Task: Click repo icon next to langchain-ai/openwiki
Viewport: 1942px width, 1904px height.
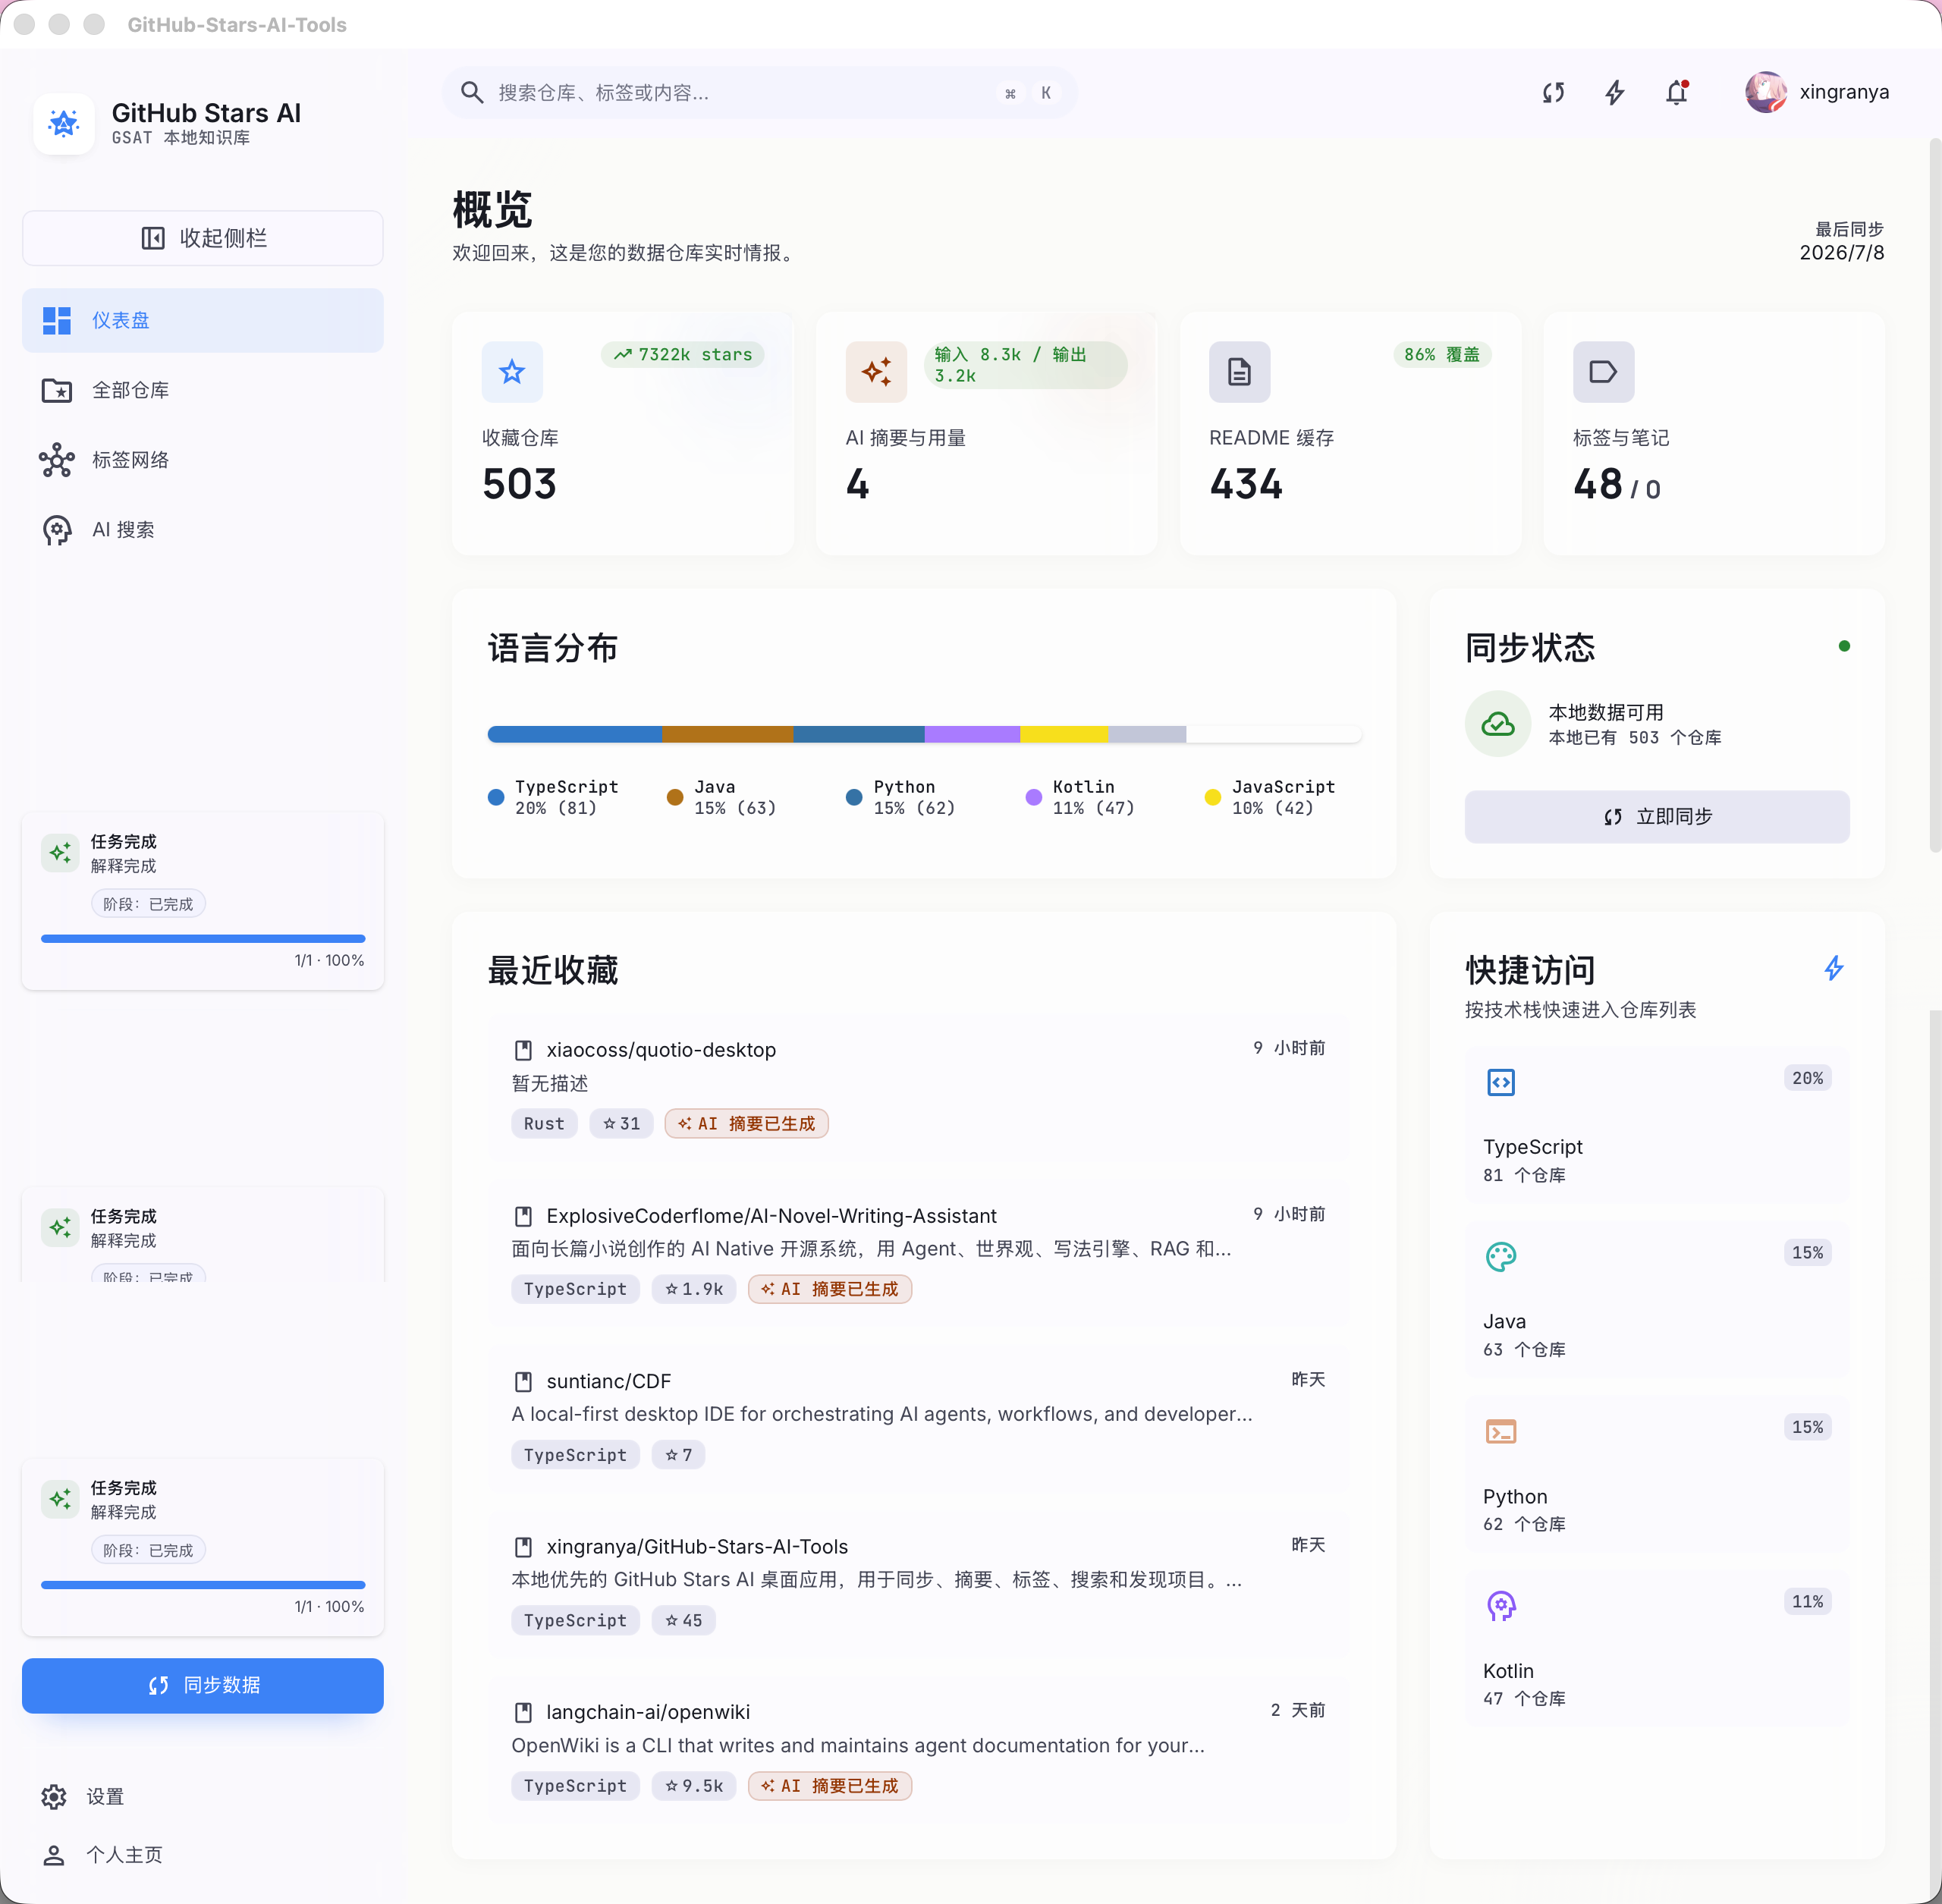Action: (x=523, y=1713)
